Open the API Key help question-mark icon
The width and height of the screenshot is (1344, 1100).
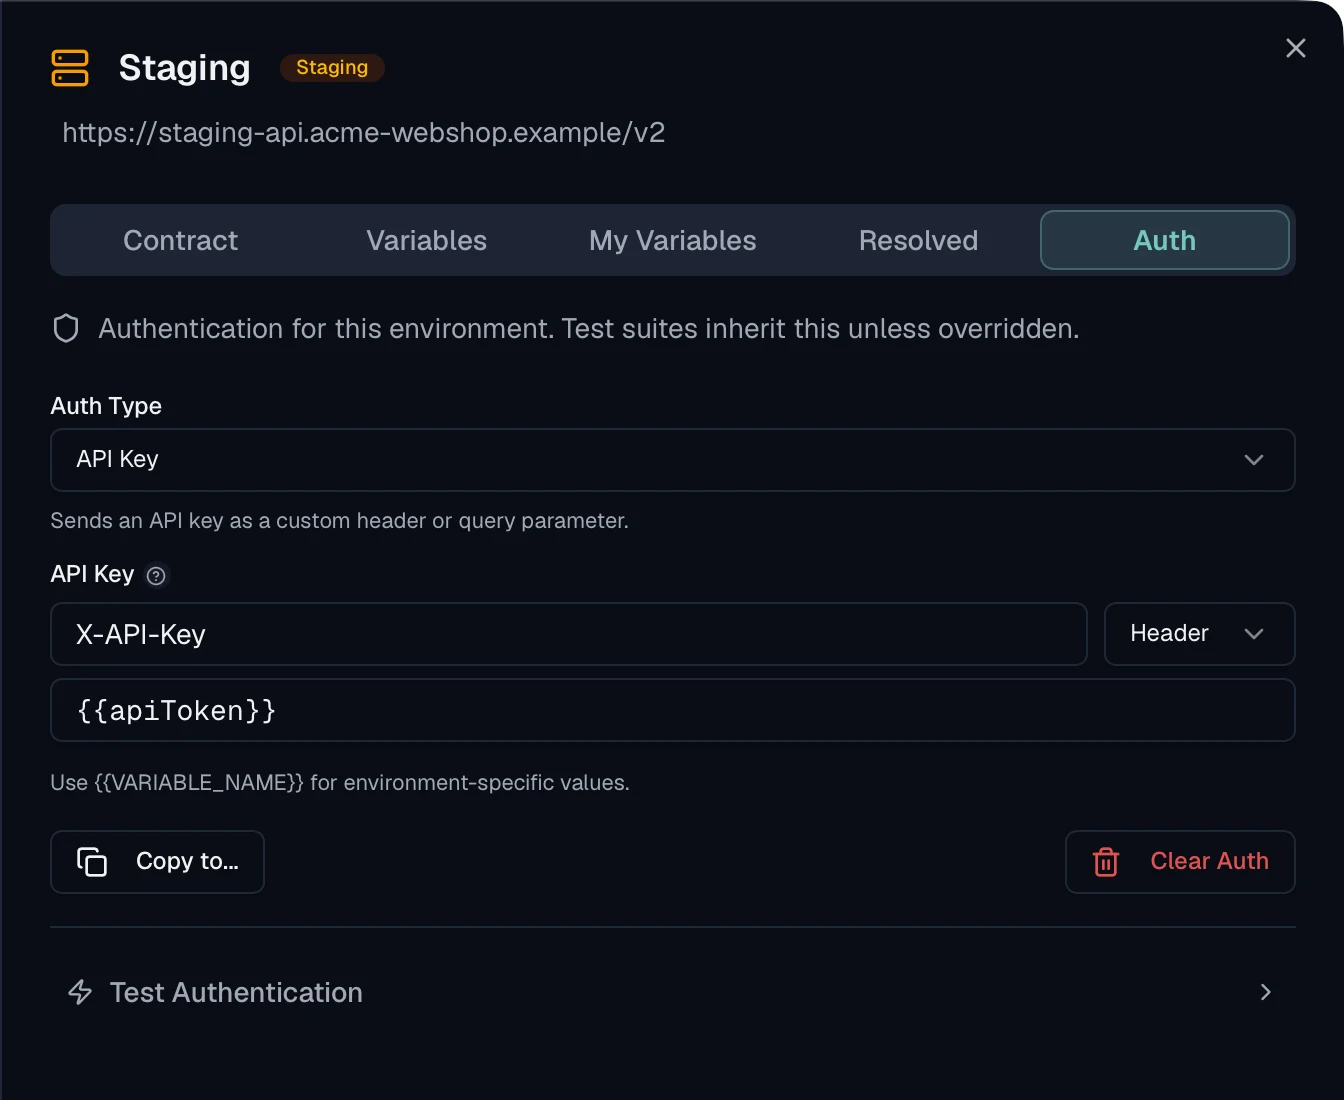(x=156, y=575)
